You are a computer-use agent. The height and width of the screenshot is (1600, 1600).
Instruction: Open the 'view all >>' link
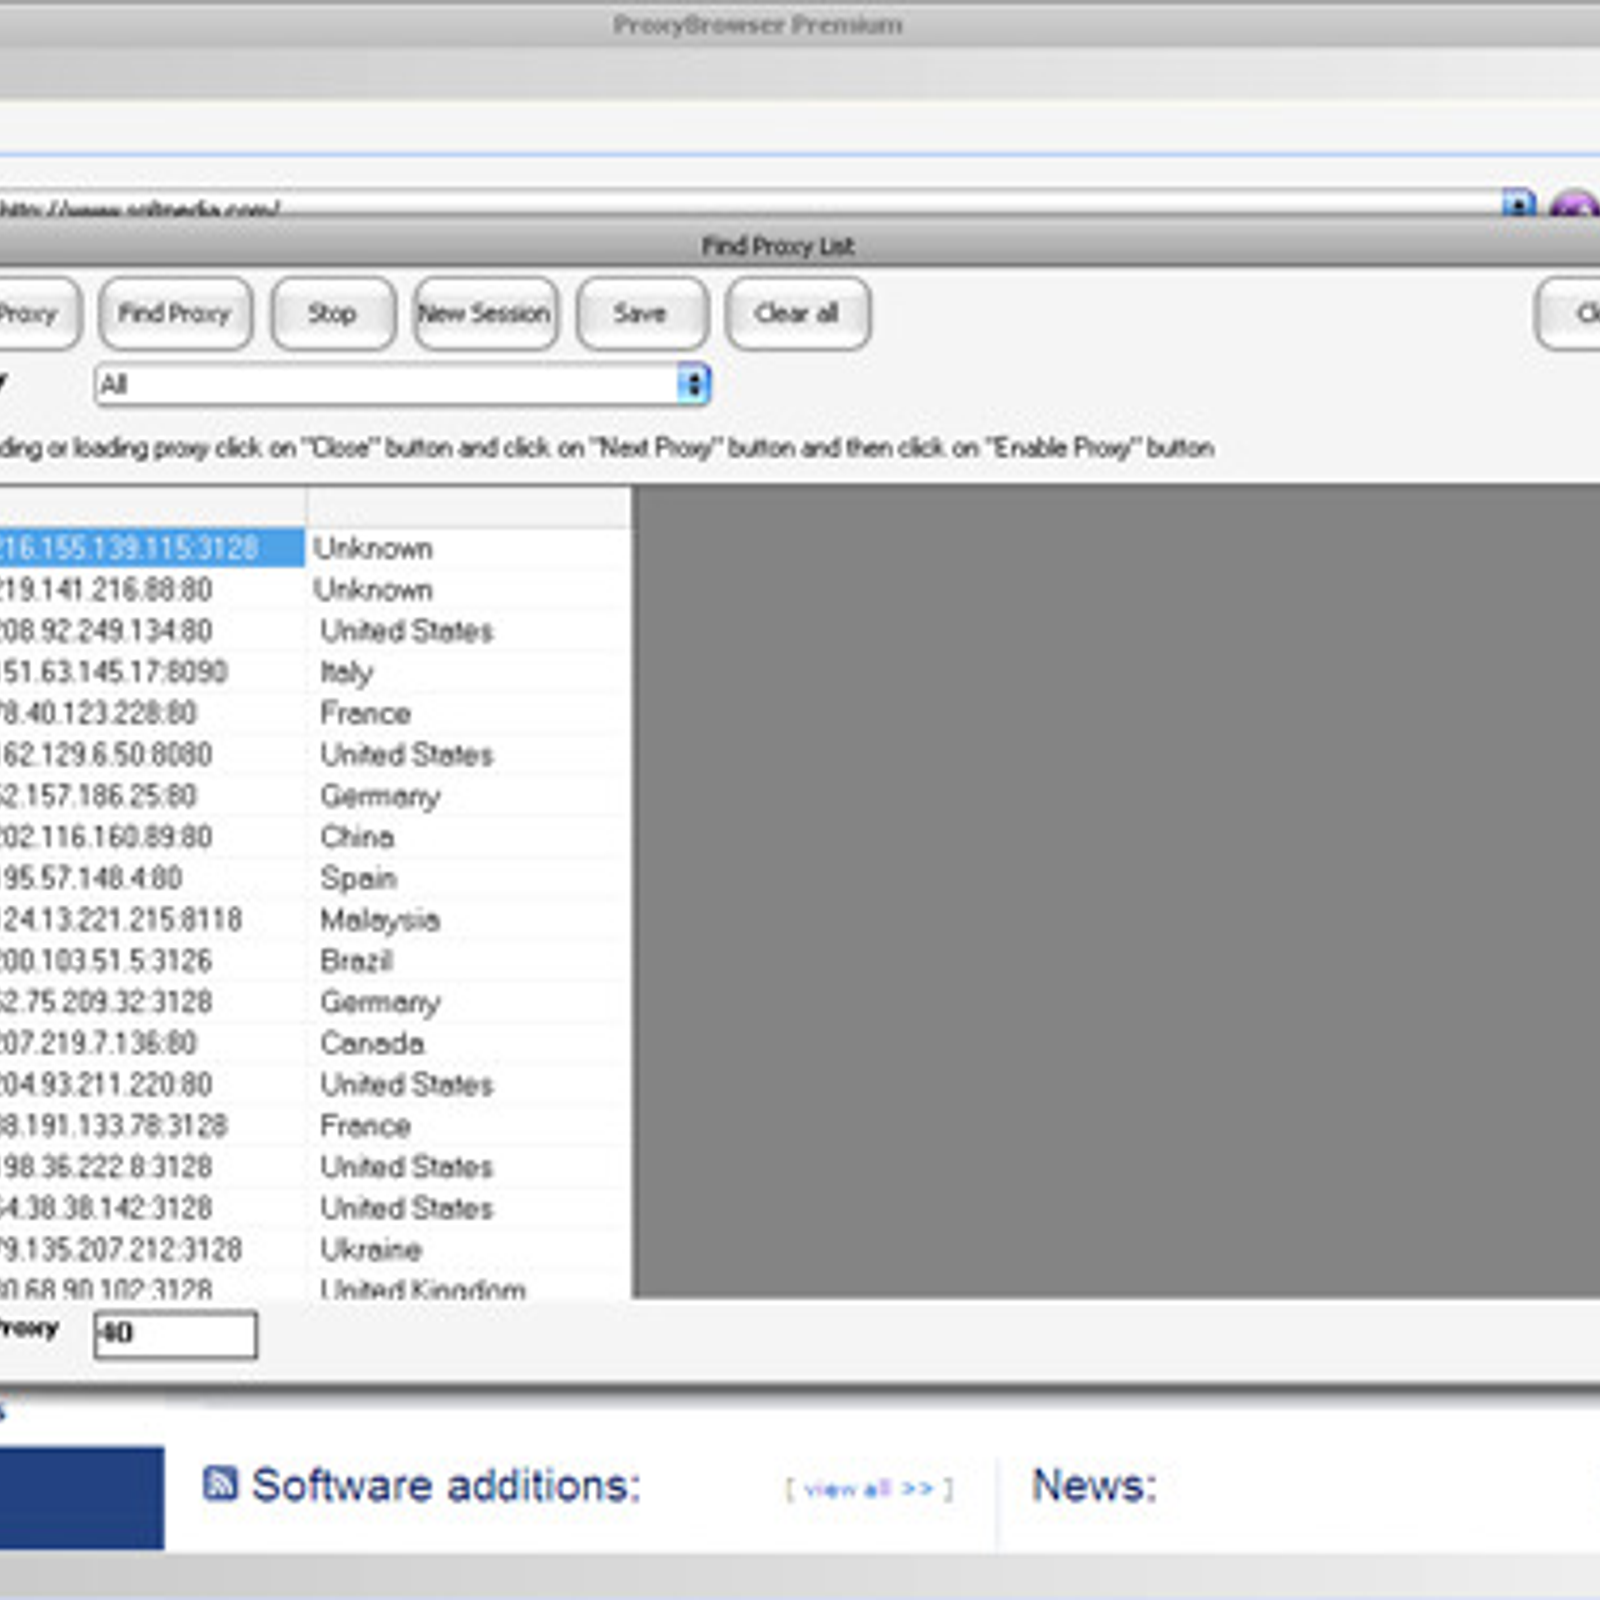[x=869, y=1489]
